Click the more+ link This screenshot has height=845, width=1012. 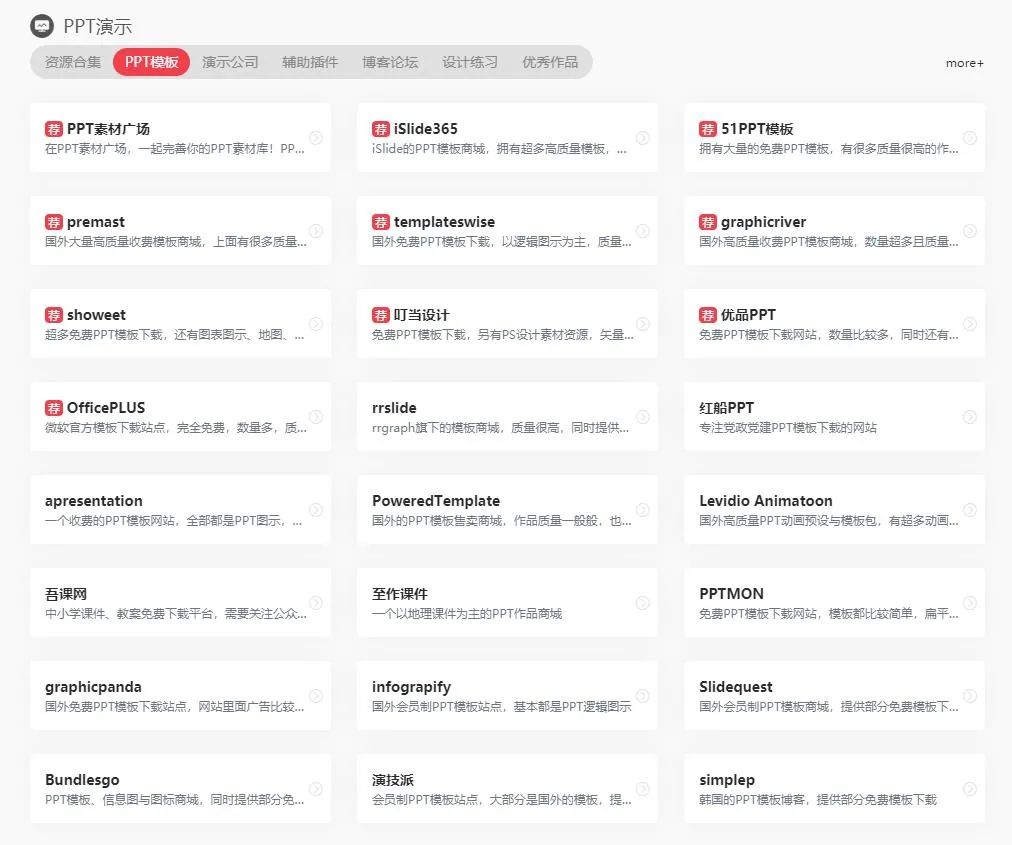coord(964,63)
